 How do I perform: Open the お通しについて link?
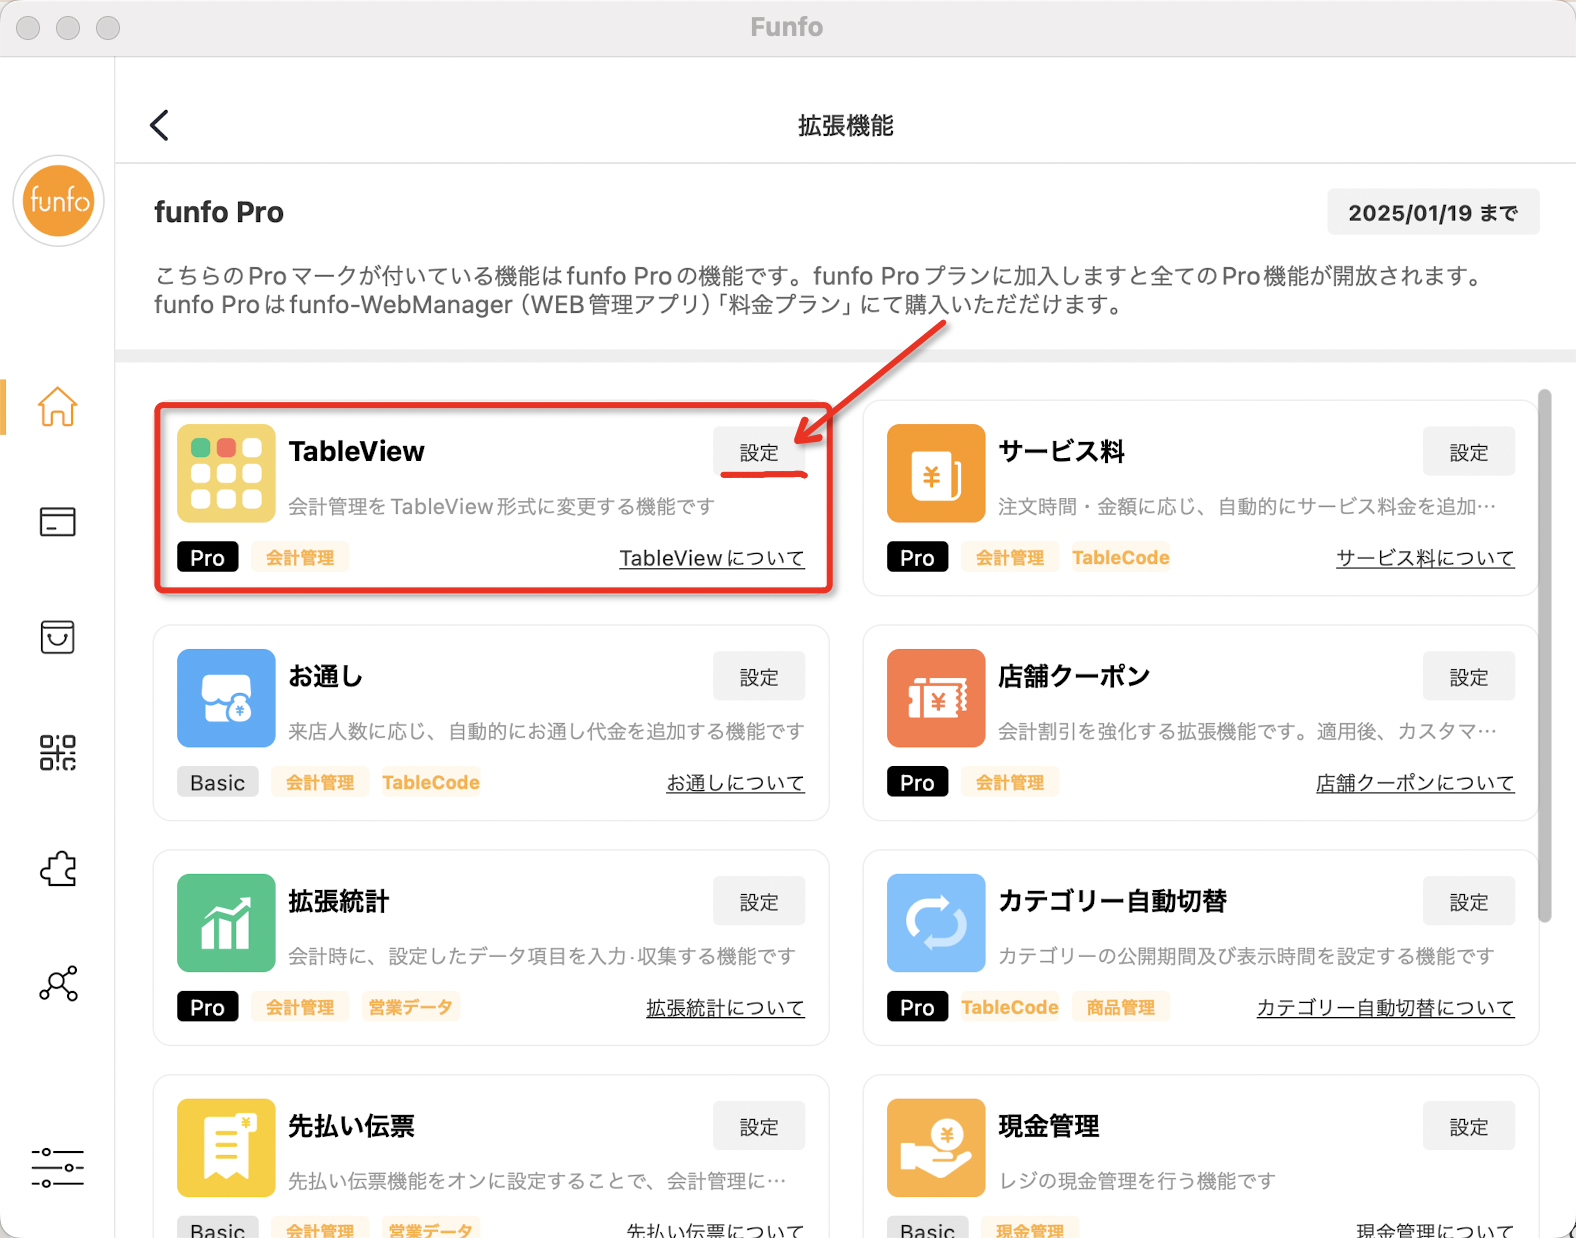click(735, 783)
